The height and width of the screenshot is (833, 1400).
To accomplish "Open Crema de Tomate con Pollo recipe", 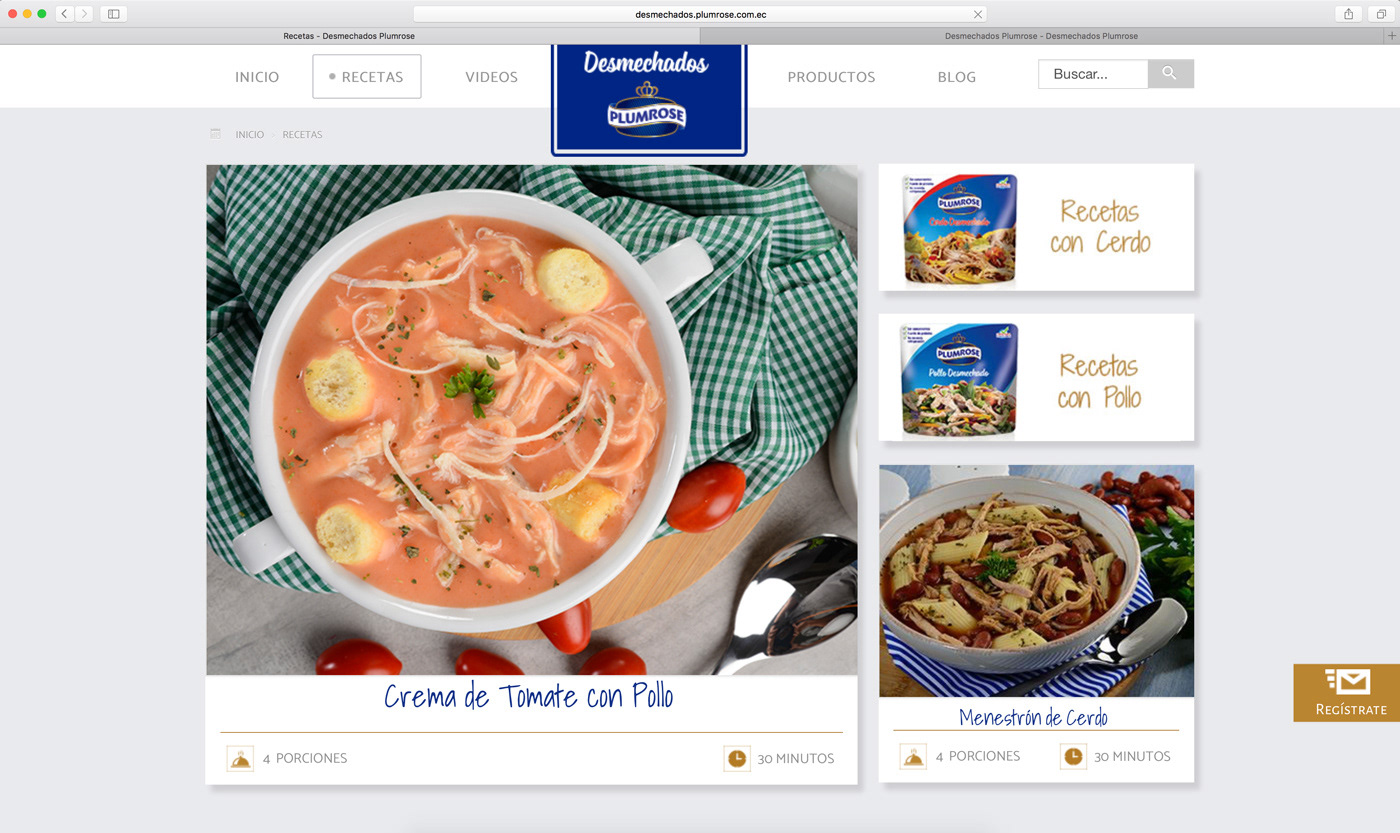I will pos(529,696).
